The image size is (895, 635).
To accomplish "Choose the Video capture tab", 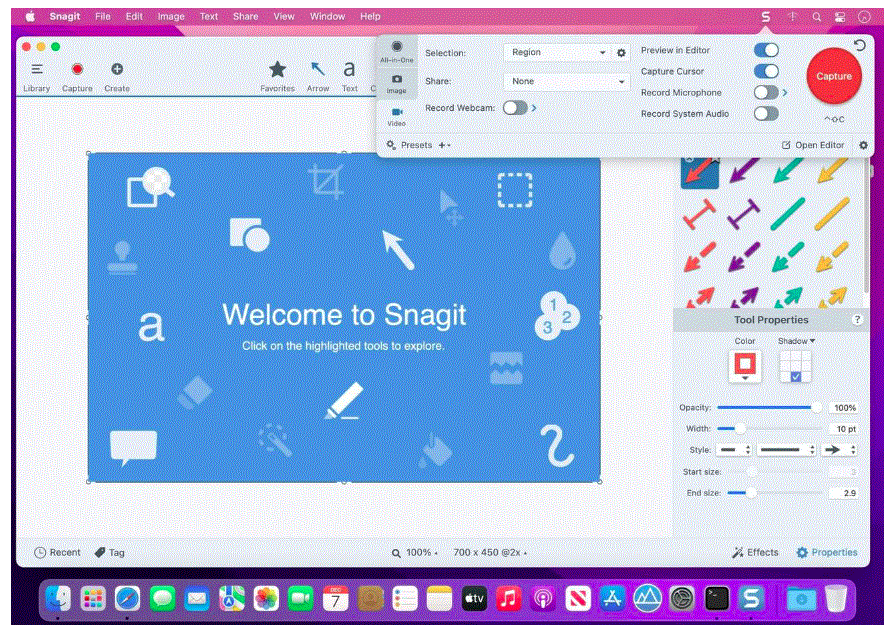I will [397, 116].
